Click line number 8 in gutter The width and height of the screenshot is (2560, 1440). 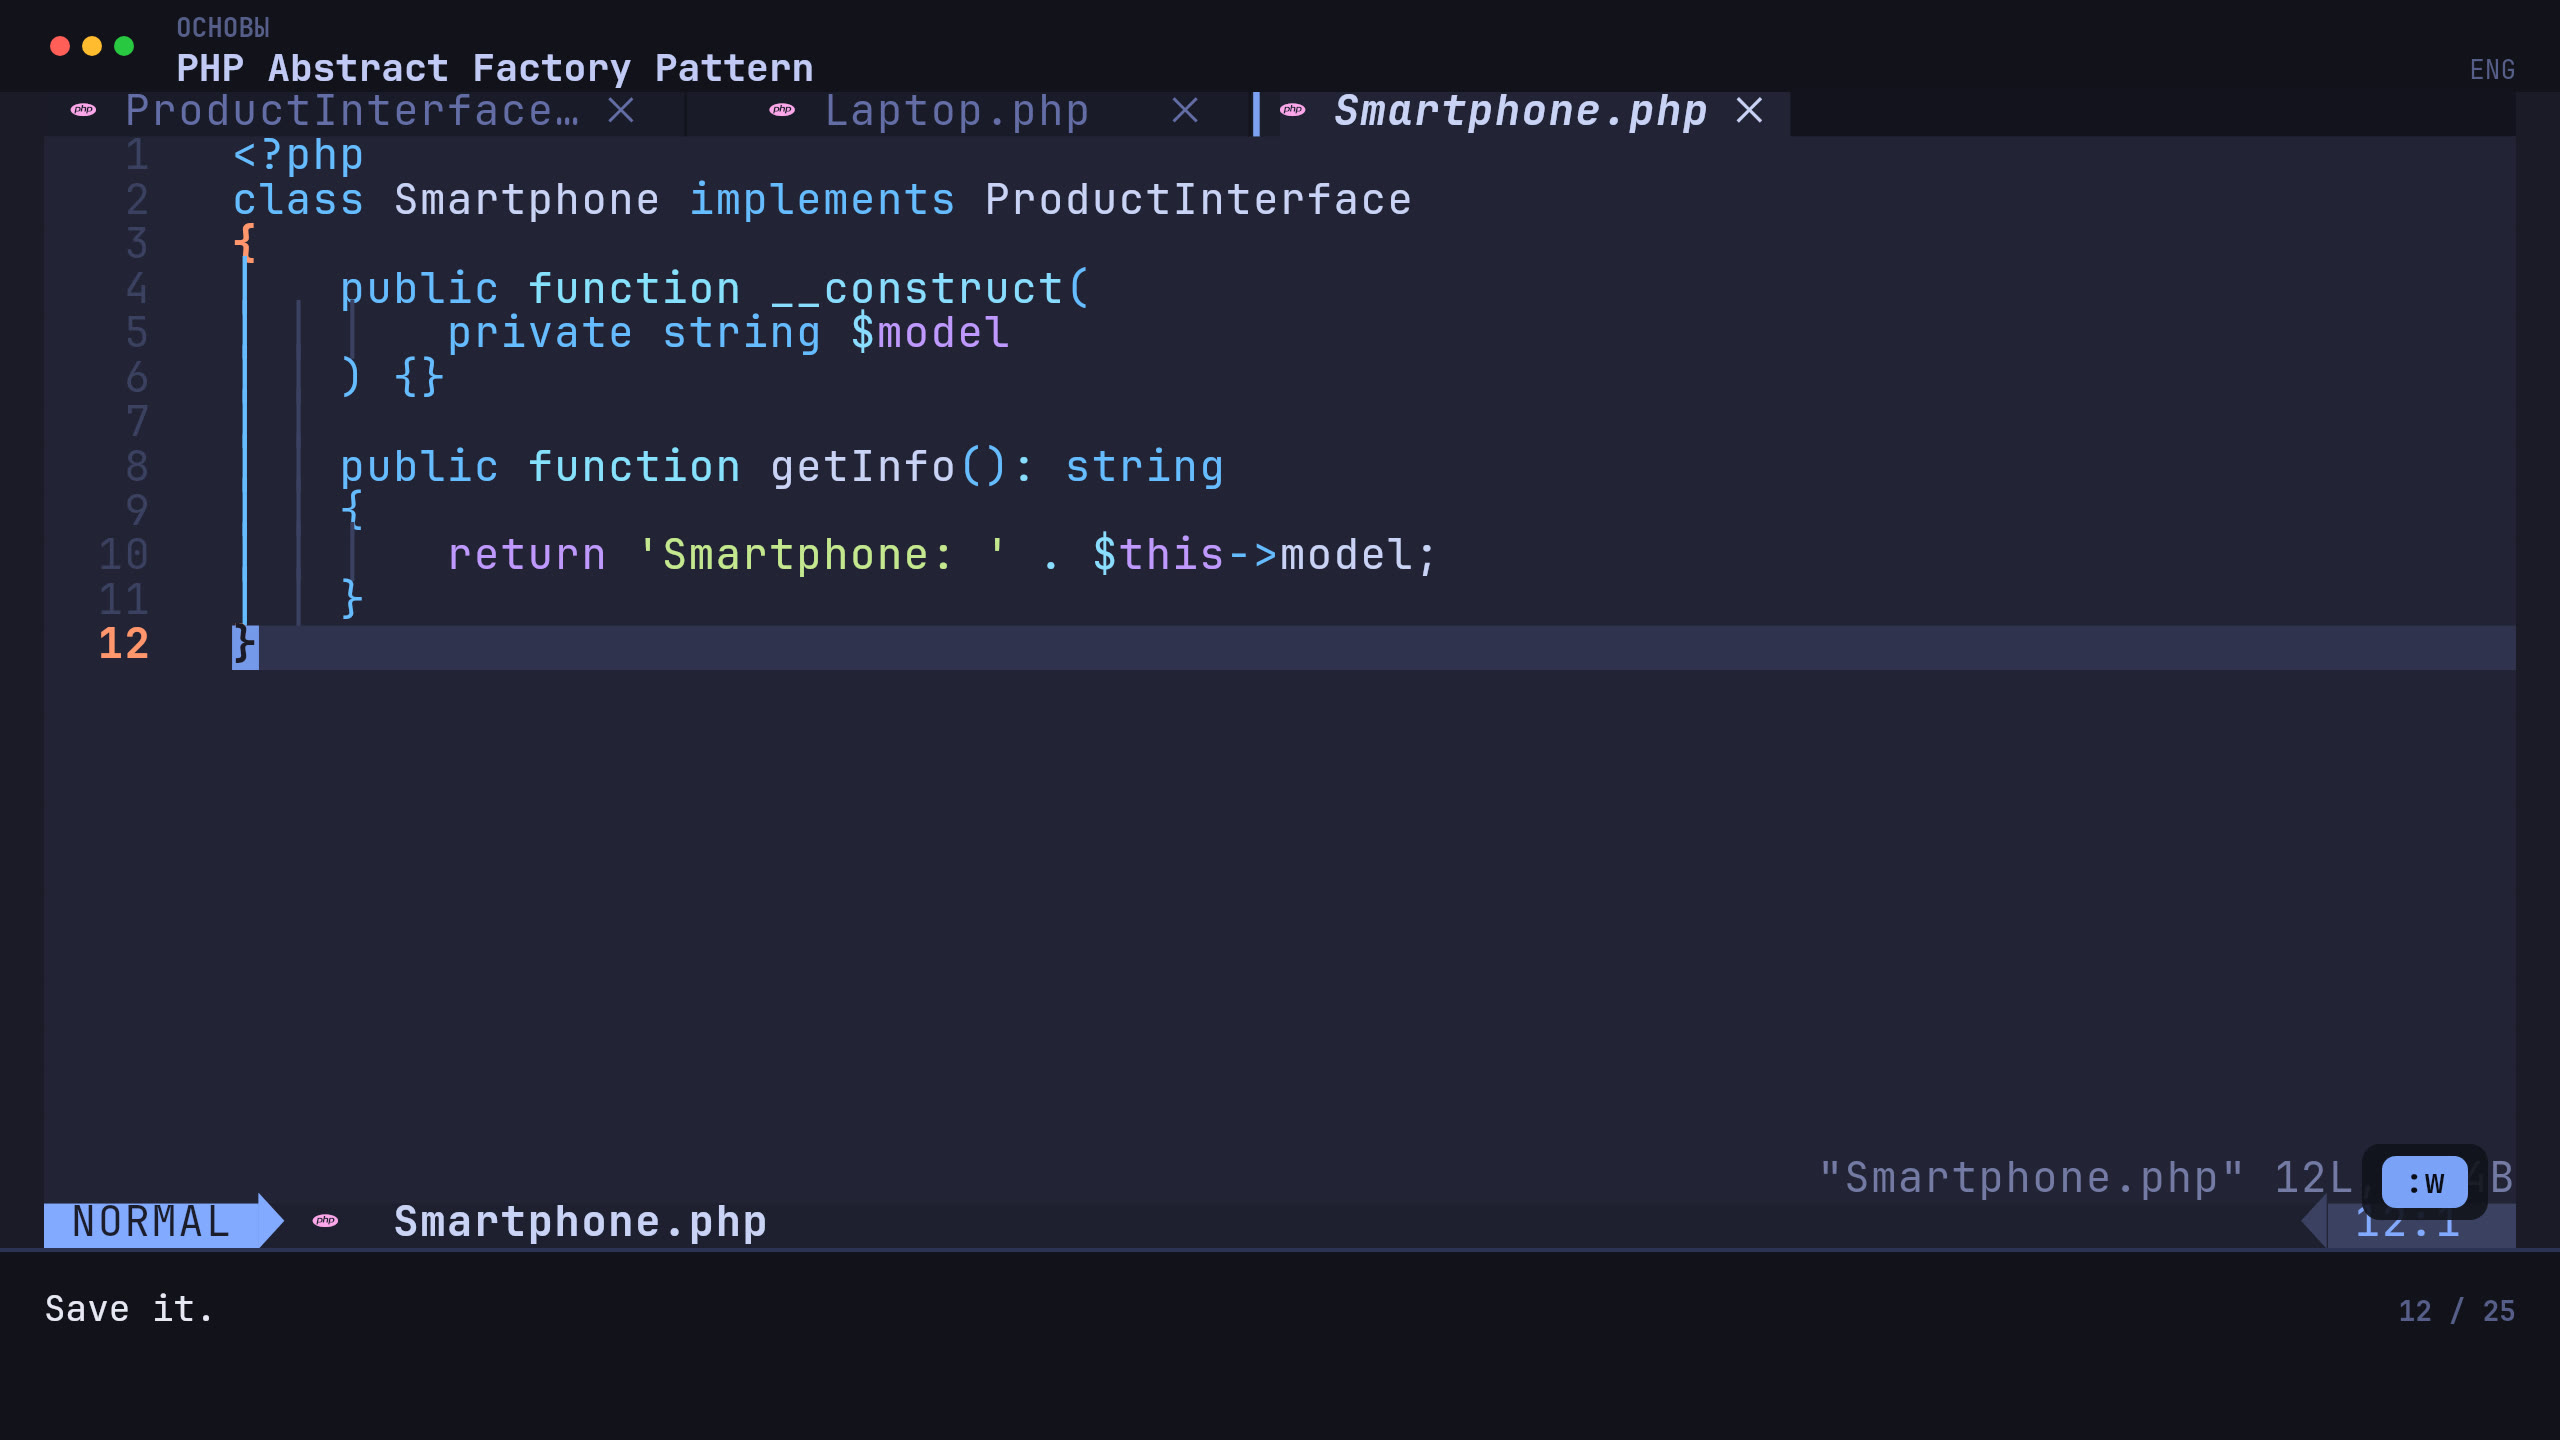pos(137,467)
